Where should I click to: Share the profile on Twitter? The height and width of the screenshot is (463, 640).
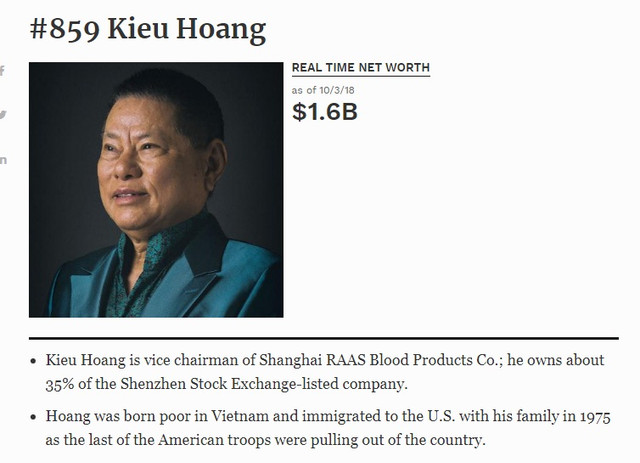coord(3,115)
